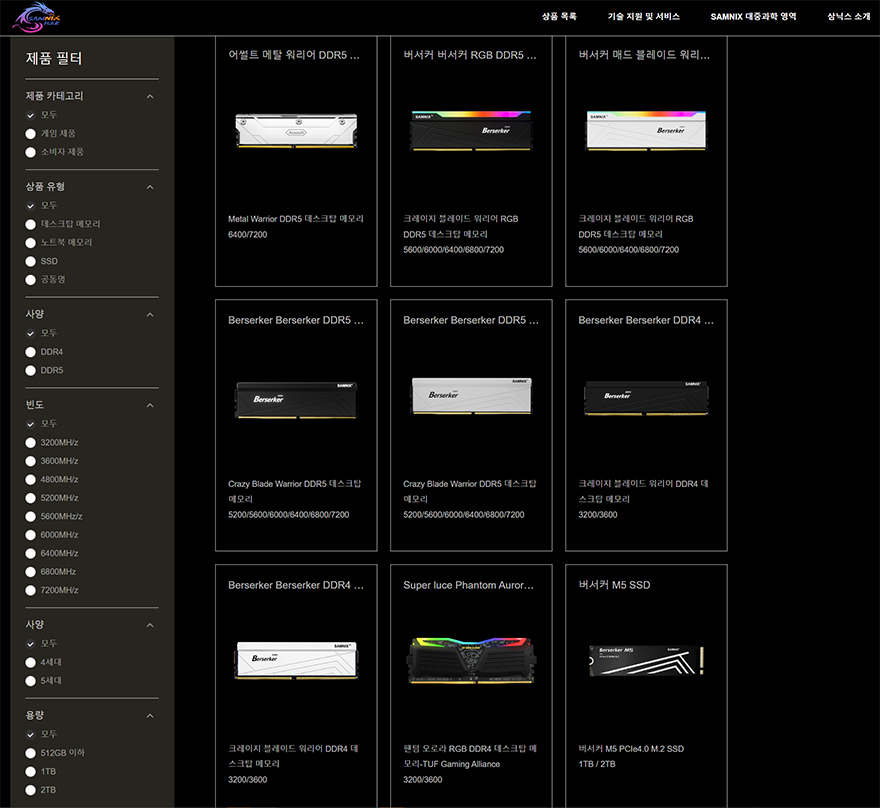Select the 공동명 product type

[x=30, y=279]
